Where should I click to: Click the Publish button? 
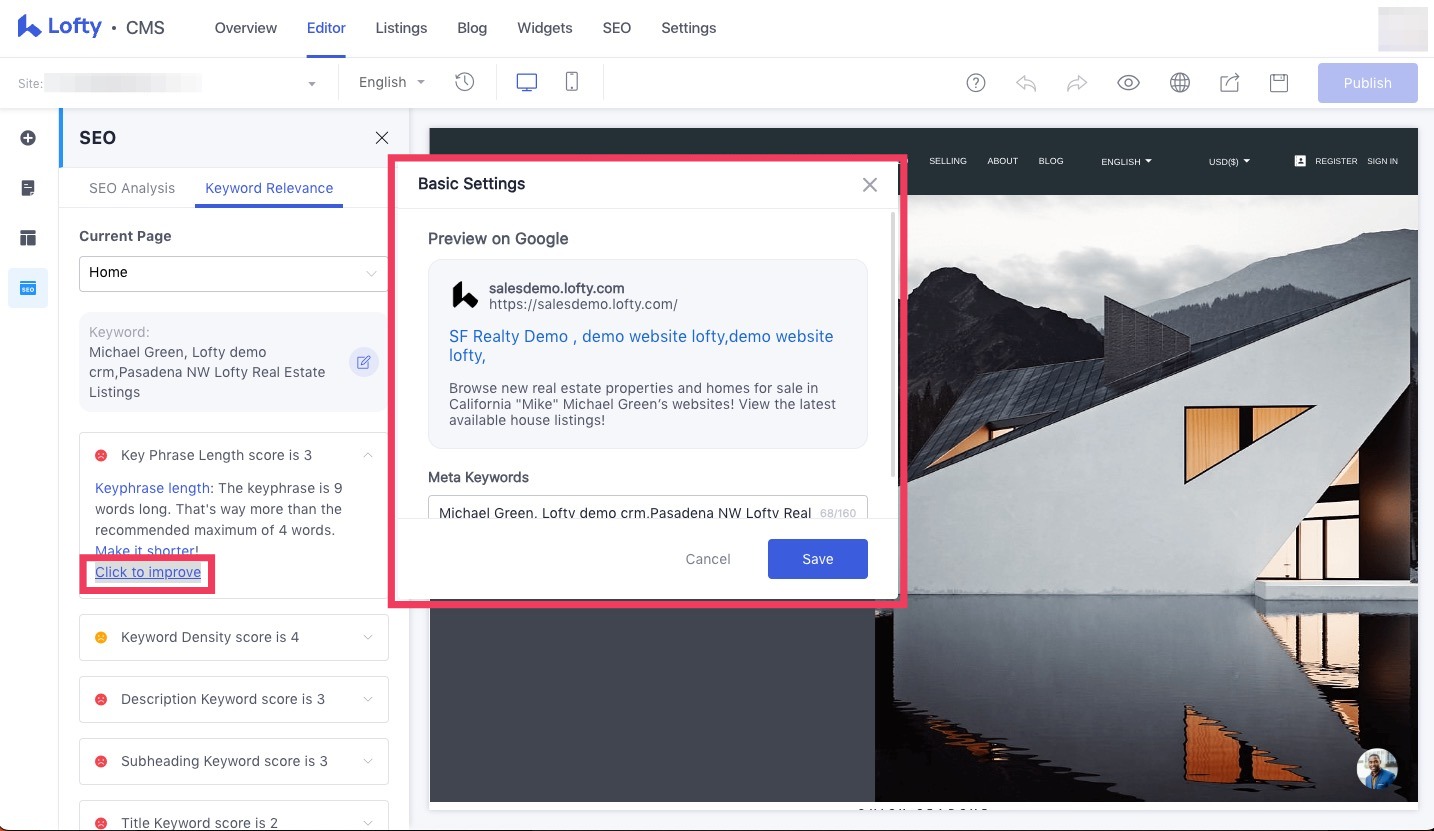(1367, 83)
